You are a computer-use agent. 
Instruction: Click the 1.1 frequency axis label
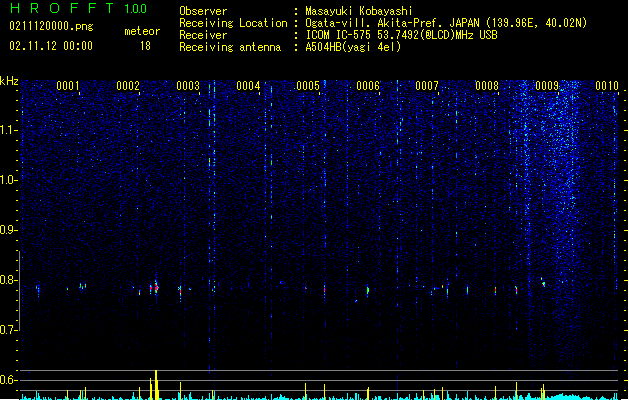click(x=8, y=130)
